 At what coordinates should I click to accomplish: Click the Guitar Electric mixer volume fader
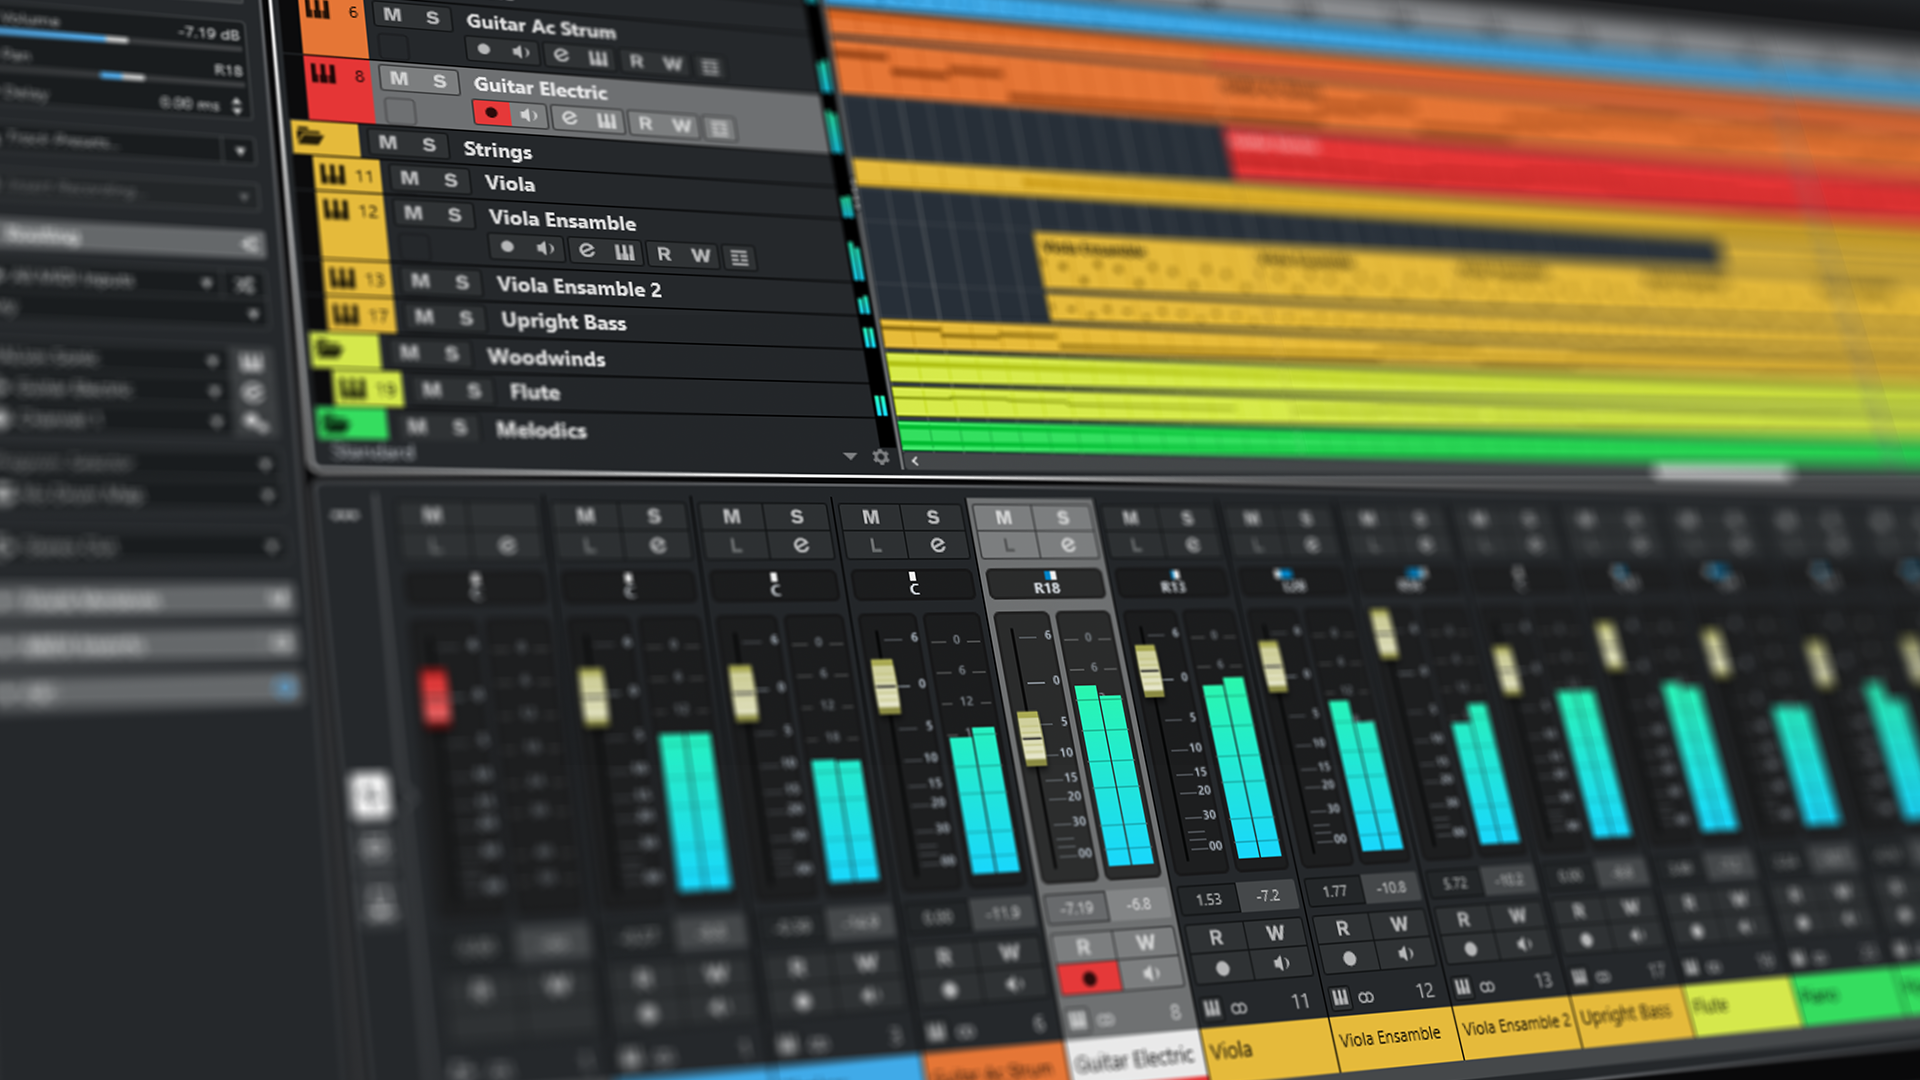click(x=1031, y=738)
